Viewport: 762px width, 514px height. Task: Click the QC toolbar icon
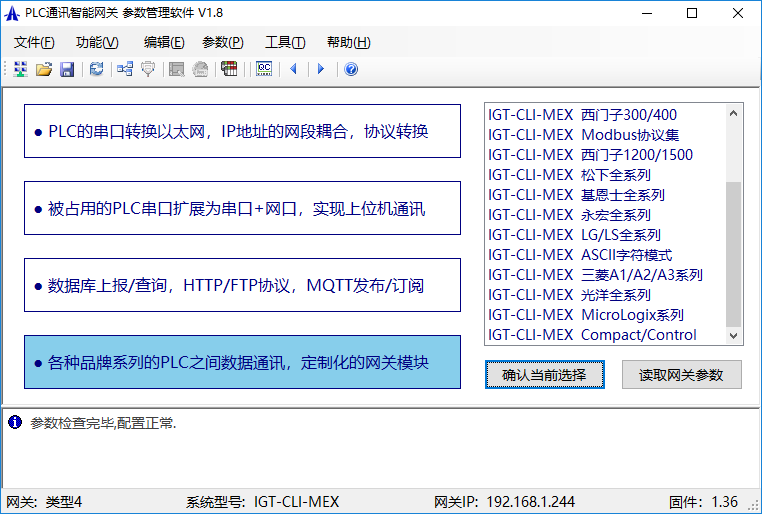coord(264,69)
